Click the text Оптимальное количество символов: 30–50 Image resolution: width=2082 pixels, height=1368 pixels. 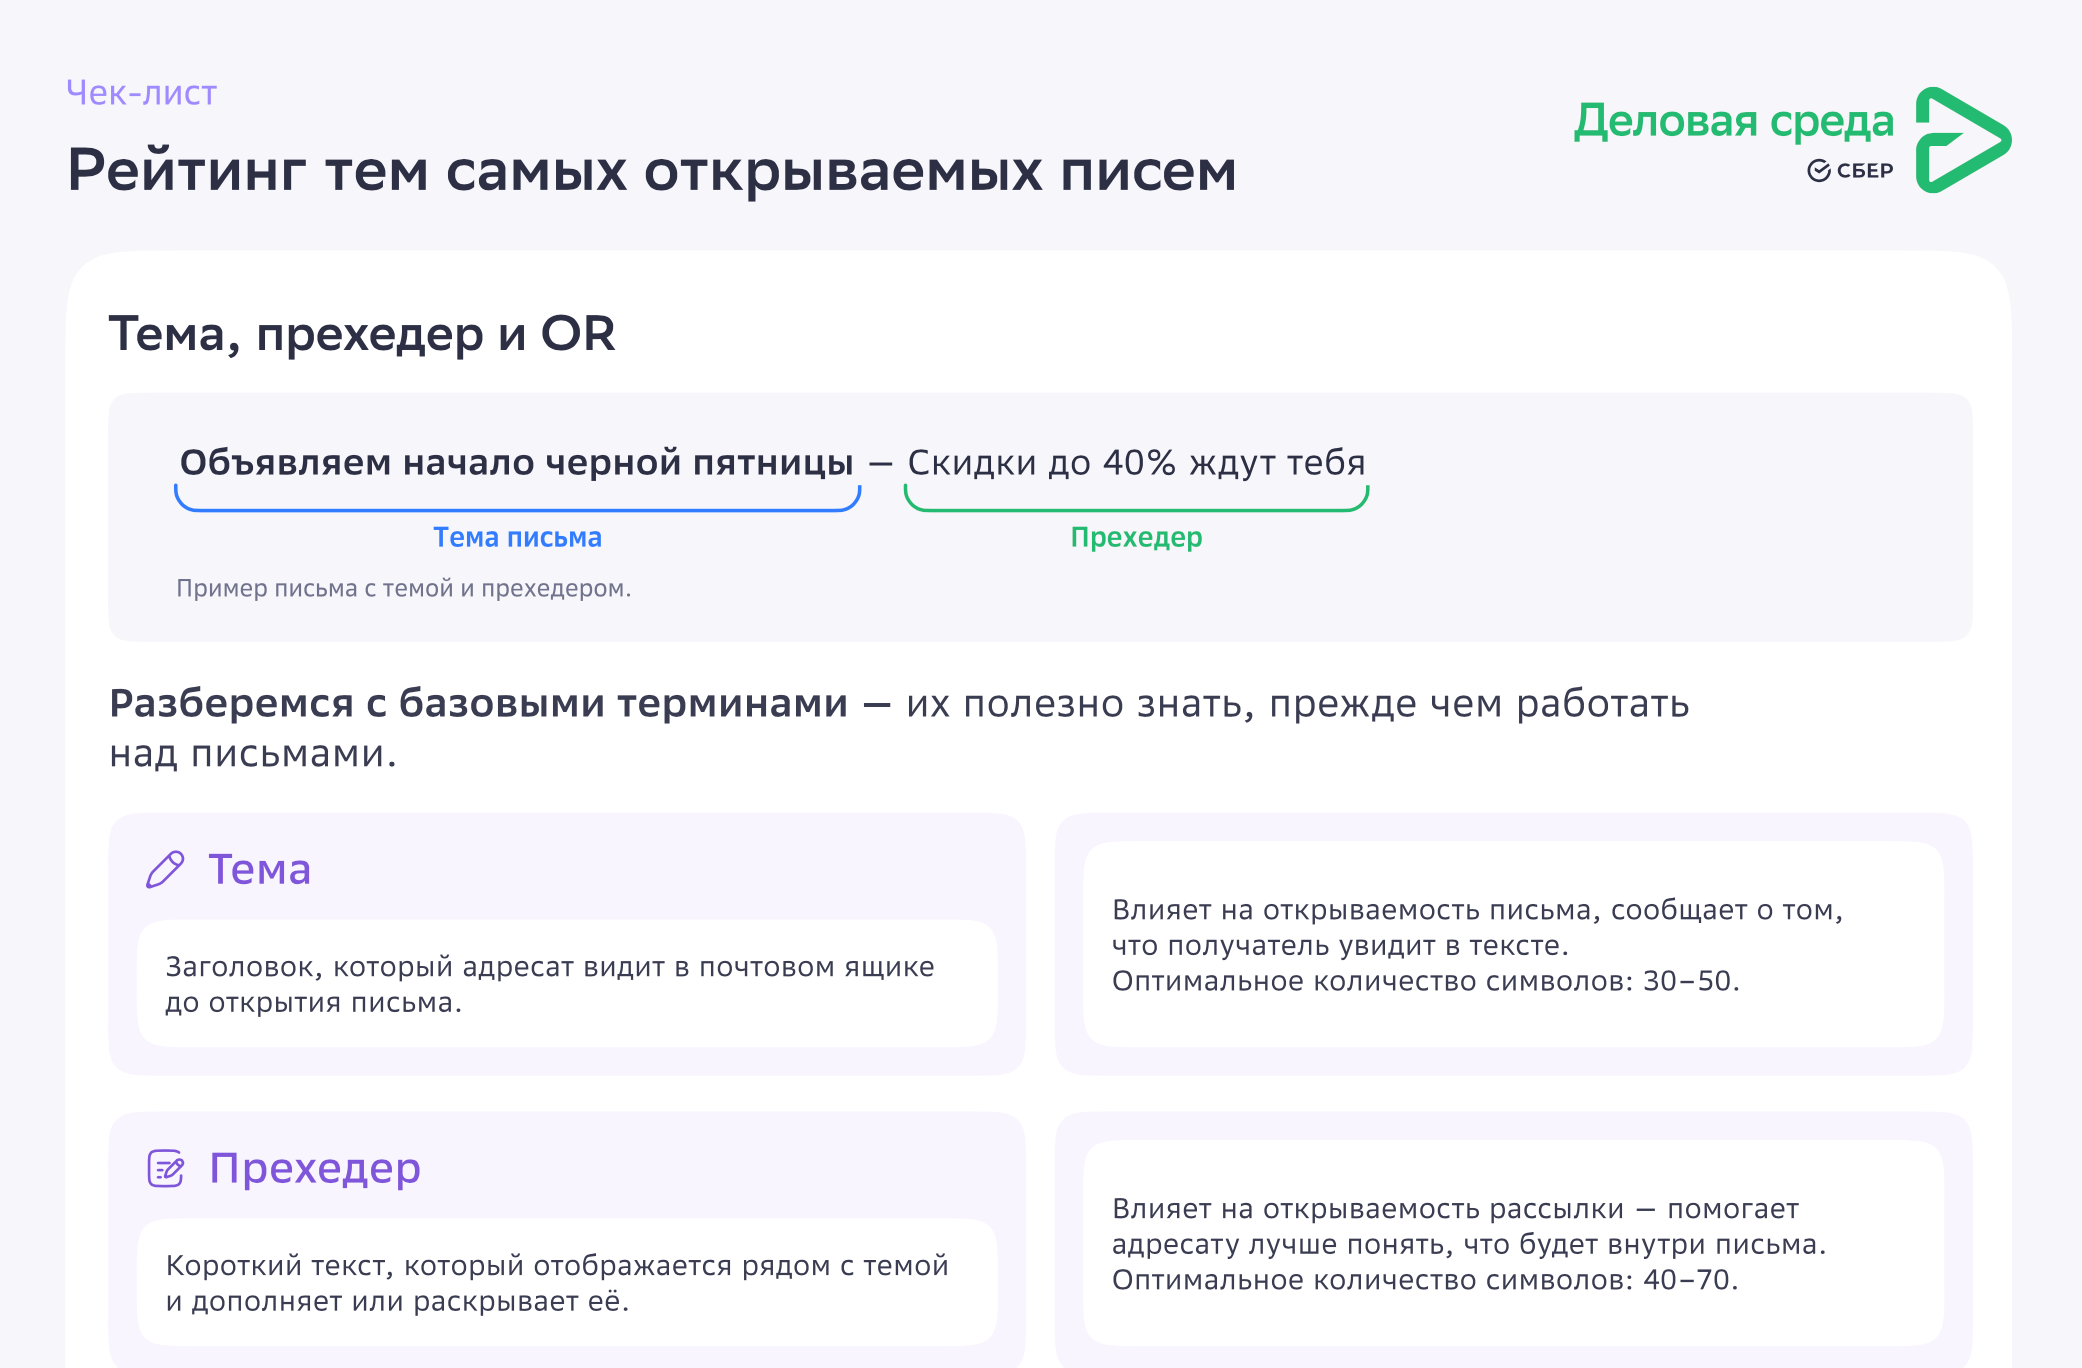point(1426,981)
